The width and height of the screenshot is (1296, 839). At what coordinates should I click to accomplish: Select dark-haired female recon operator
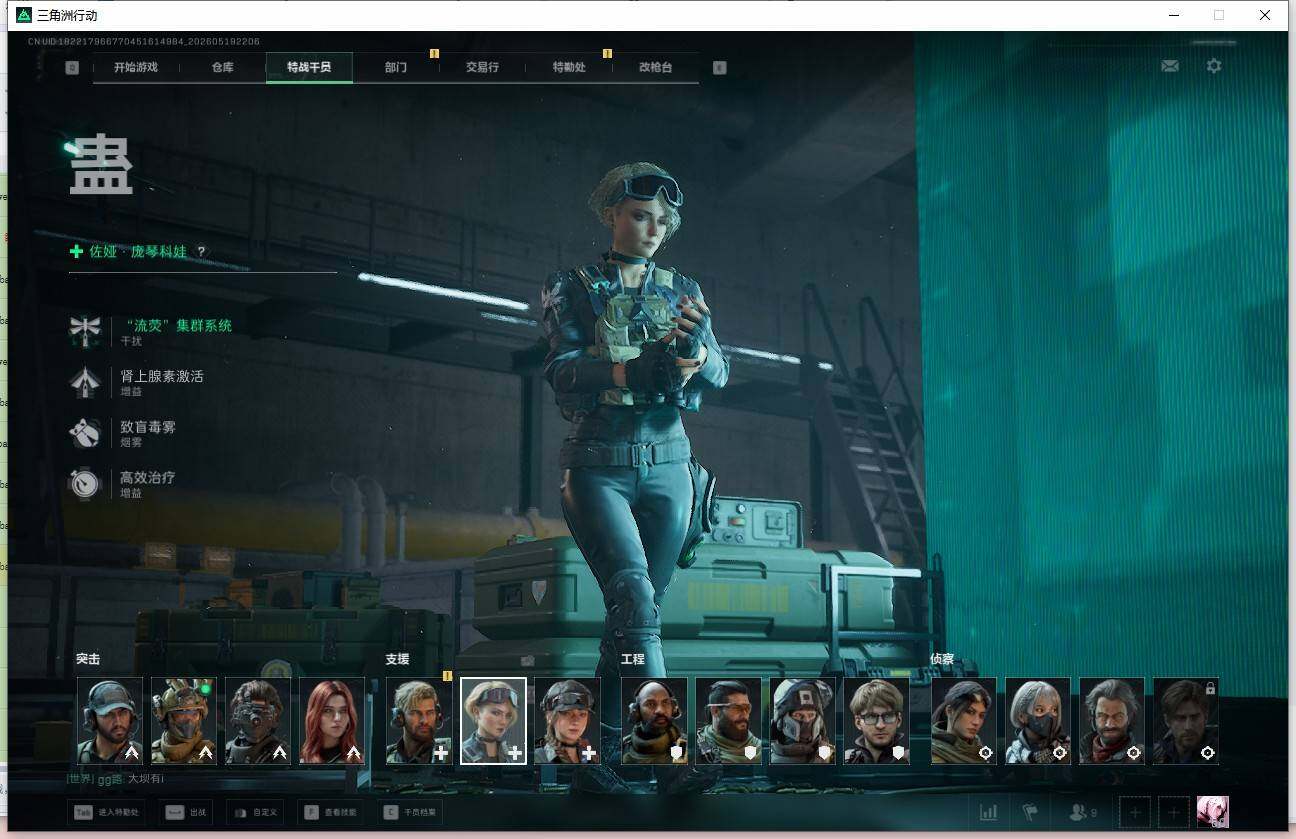(964, 721)
